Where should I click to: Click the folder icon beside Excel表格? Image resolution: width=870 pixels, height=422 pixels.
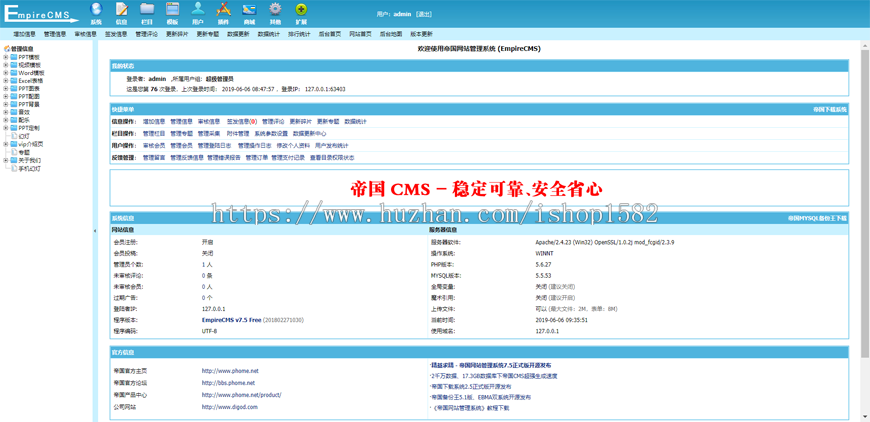14,80
